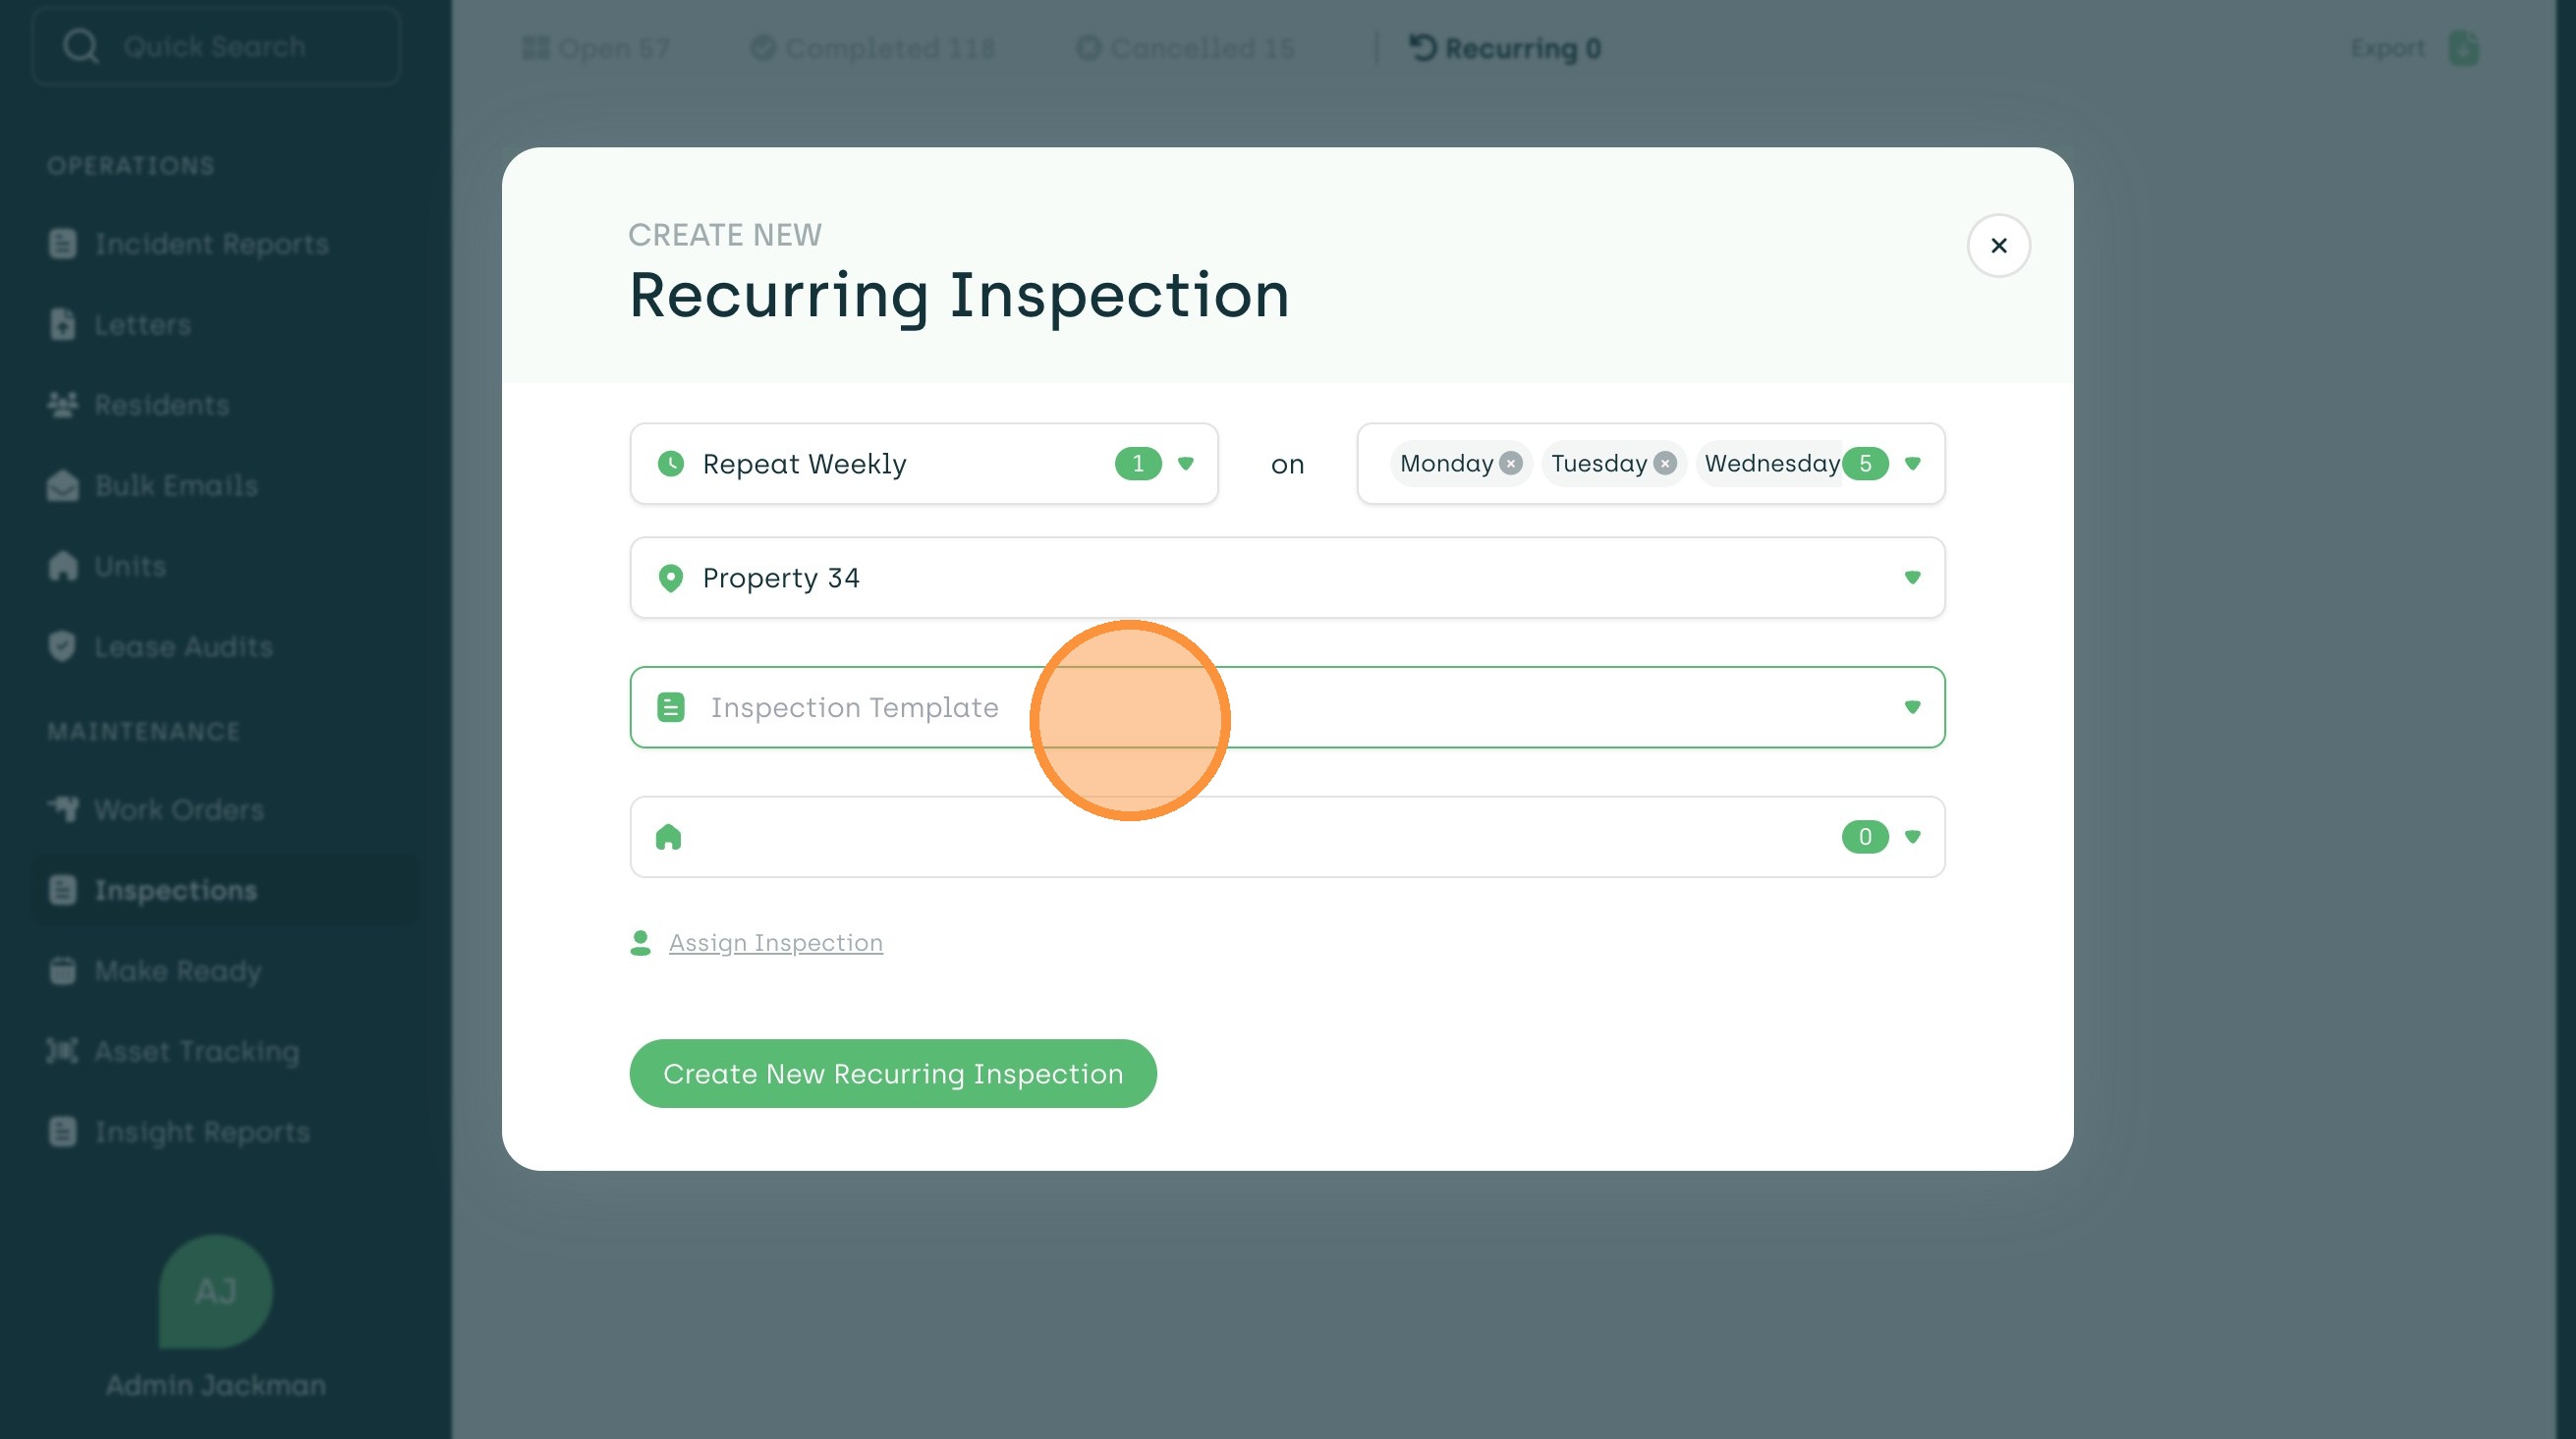Click Create New Recurring Inspection button
2576x1439 pixels.
[893, 1073]
